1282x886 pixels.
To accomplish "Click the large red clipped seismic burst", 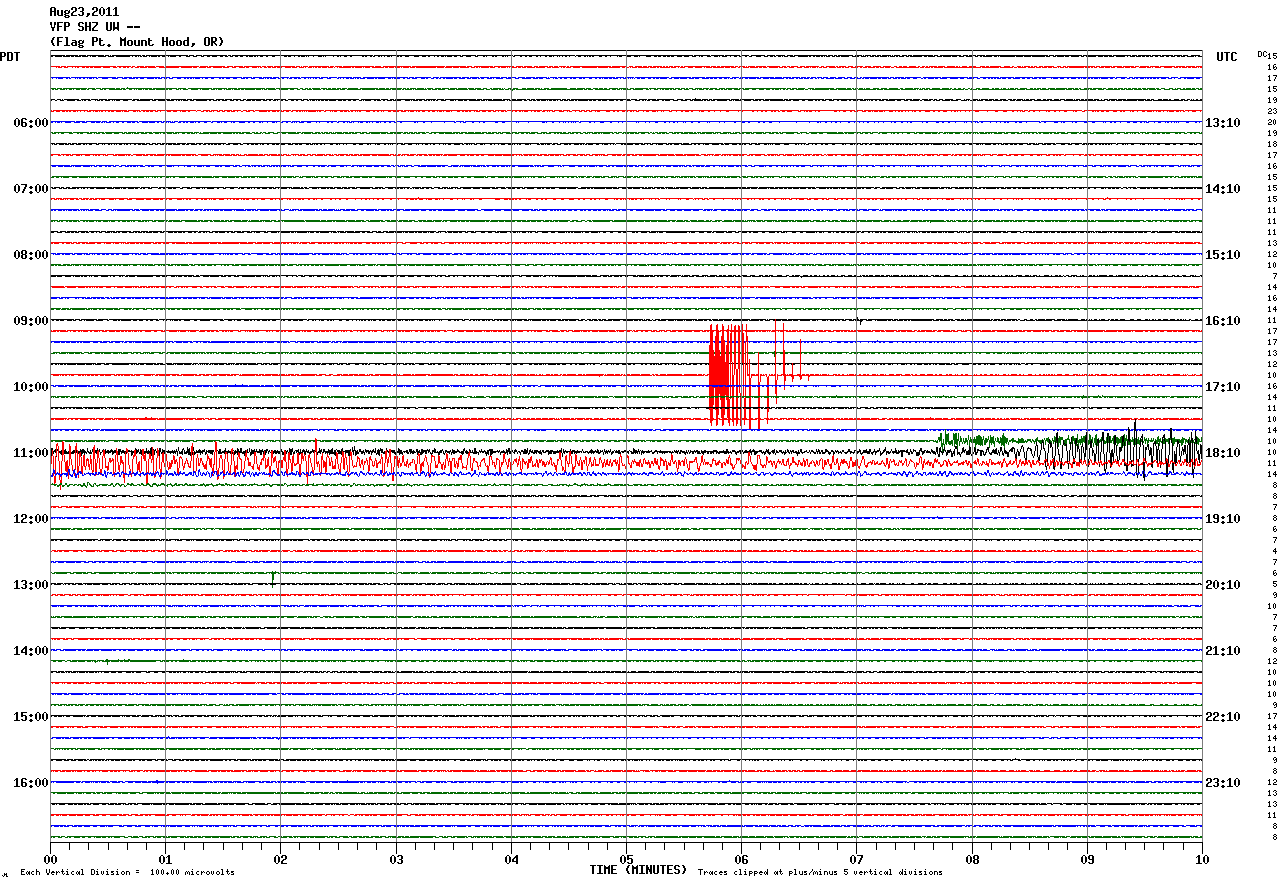I will [x=730, y=375].
